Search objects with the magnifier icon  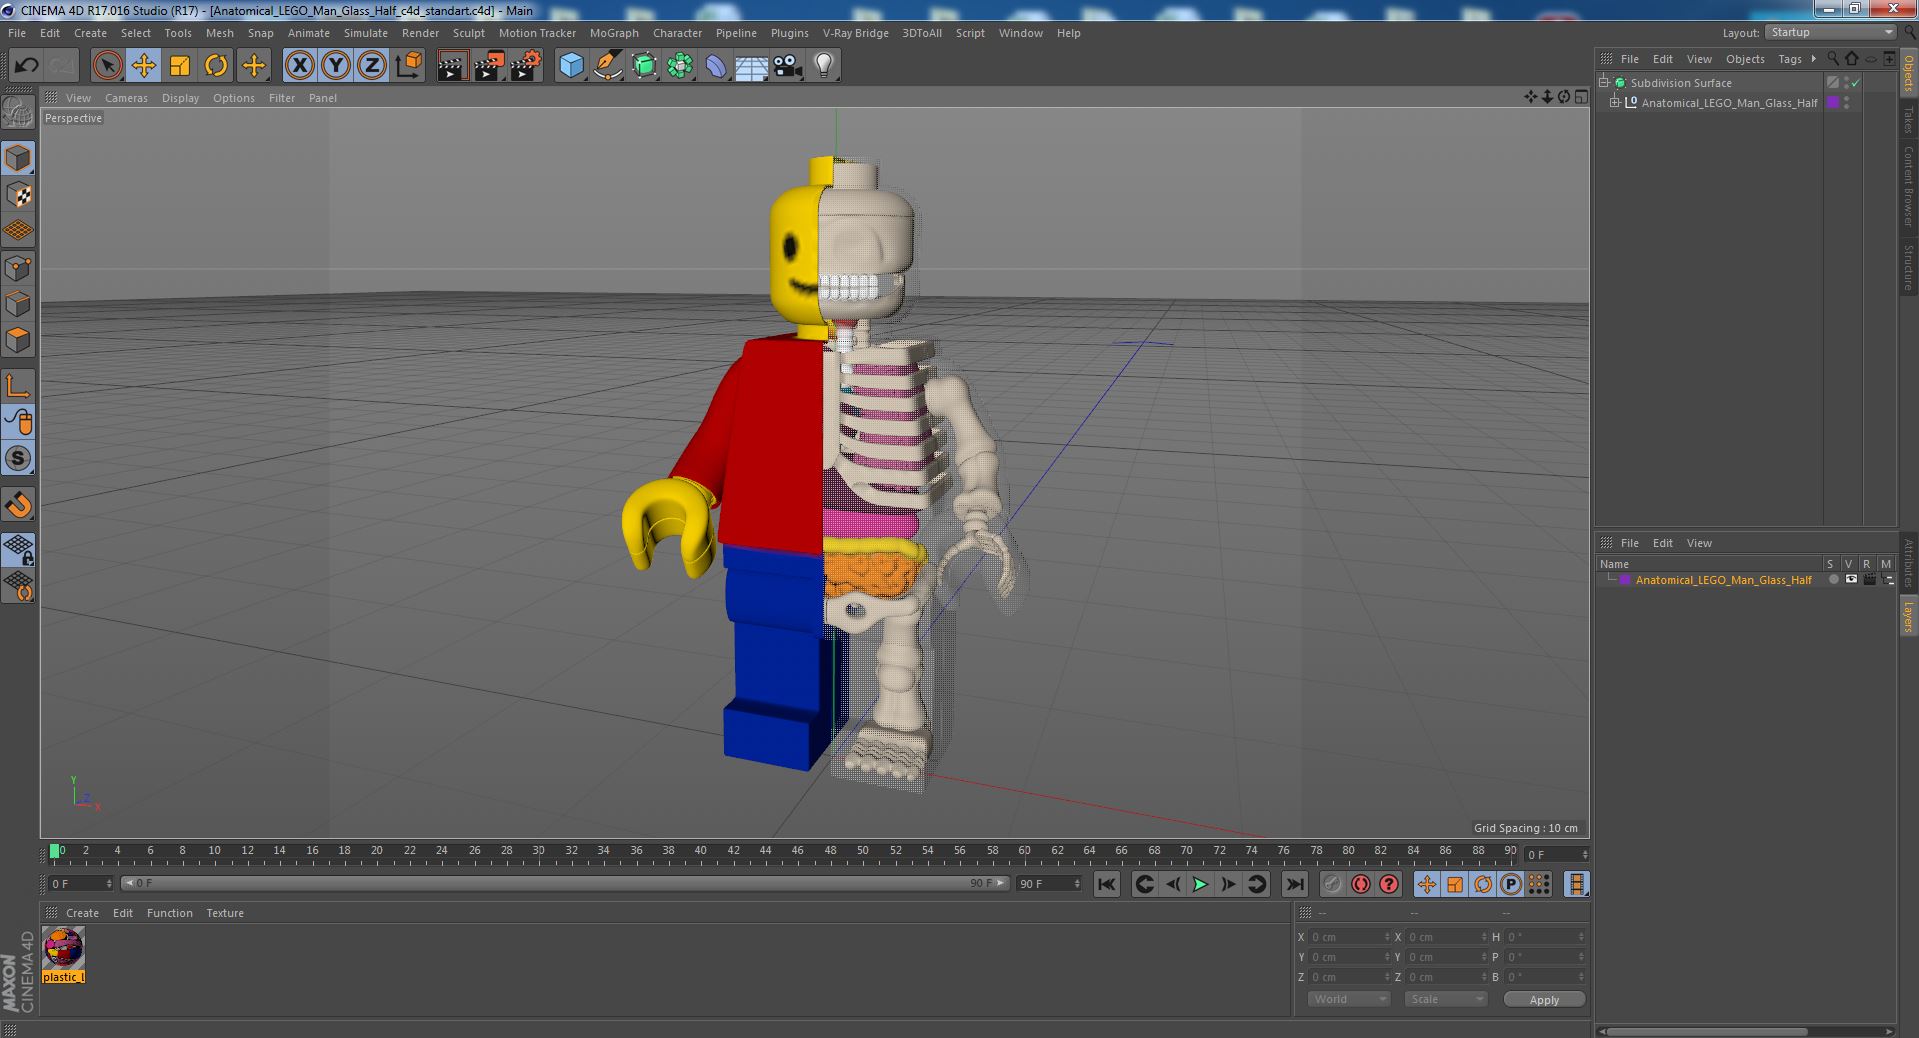click(x=1833, y=59)
